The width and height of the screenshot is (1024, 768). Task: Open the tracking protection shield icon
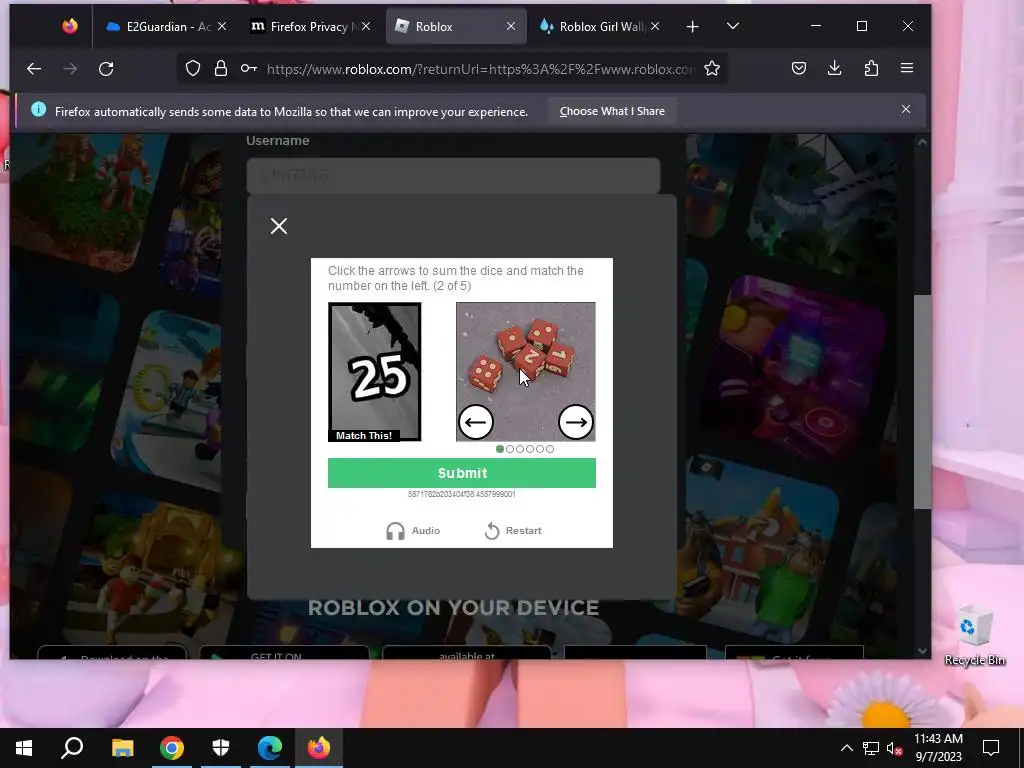pyautogui.click(x=193, y=69)
